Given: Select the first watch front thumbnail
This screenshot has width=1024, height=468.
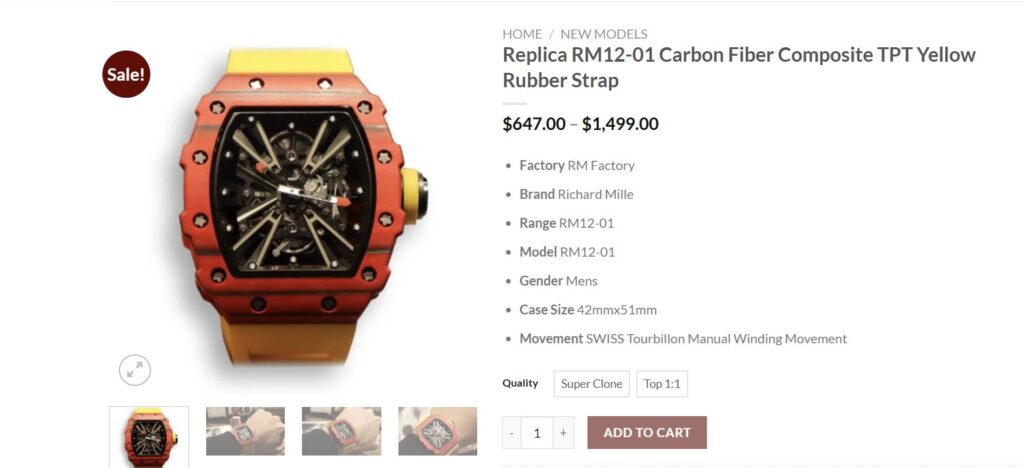Looking at the screenshot, I should (x=149, y=437).
